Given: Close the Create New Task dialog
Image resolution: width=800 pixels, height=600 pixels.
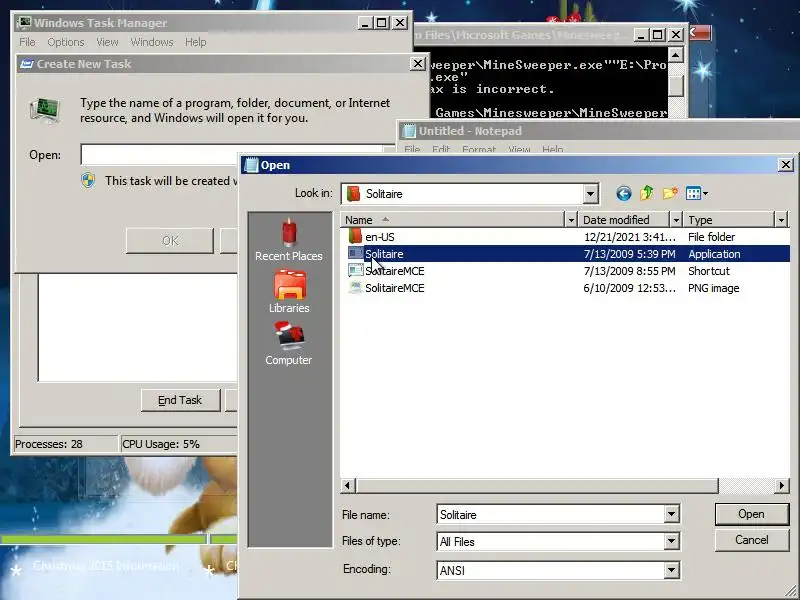Looking at the screenshot, I should (x=417, y=64).
